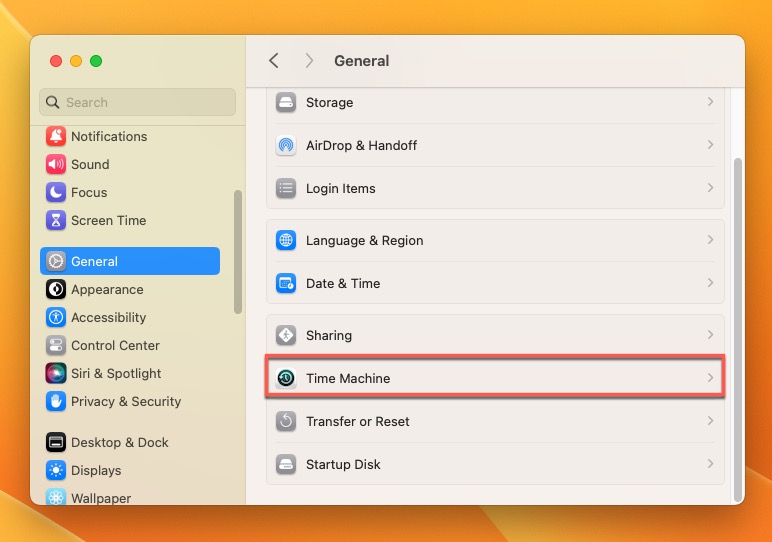The image size is (772, 542).
Task: Click the green zoom window button
Action: coord(96,61)
